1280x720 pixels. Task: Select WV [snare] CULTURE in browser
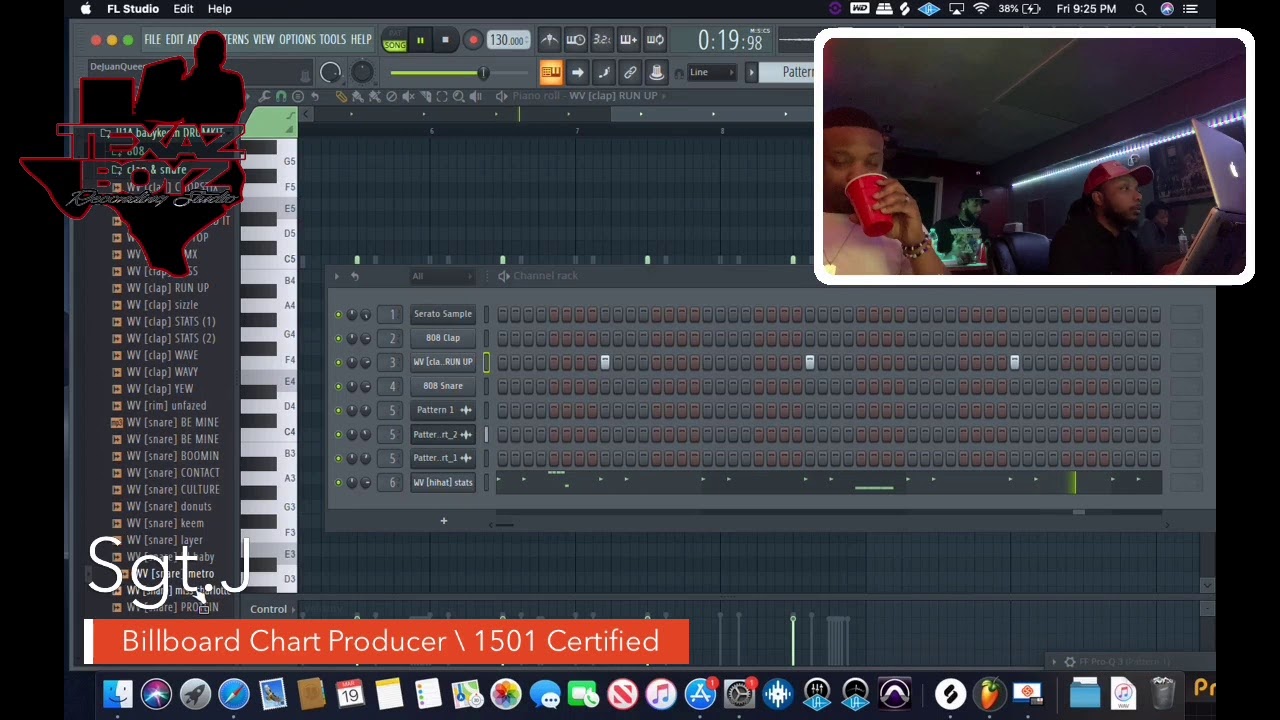click(x=172, y=490)
